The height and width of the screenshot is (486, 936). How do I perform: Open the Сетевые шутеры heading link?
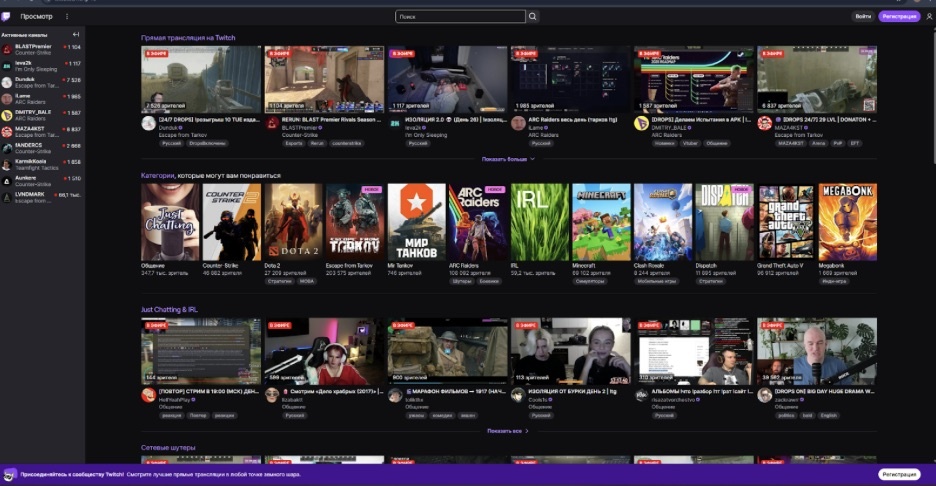coord(168,447)
